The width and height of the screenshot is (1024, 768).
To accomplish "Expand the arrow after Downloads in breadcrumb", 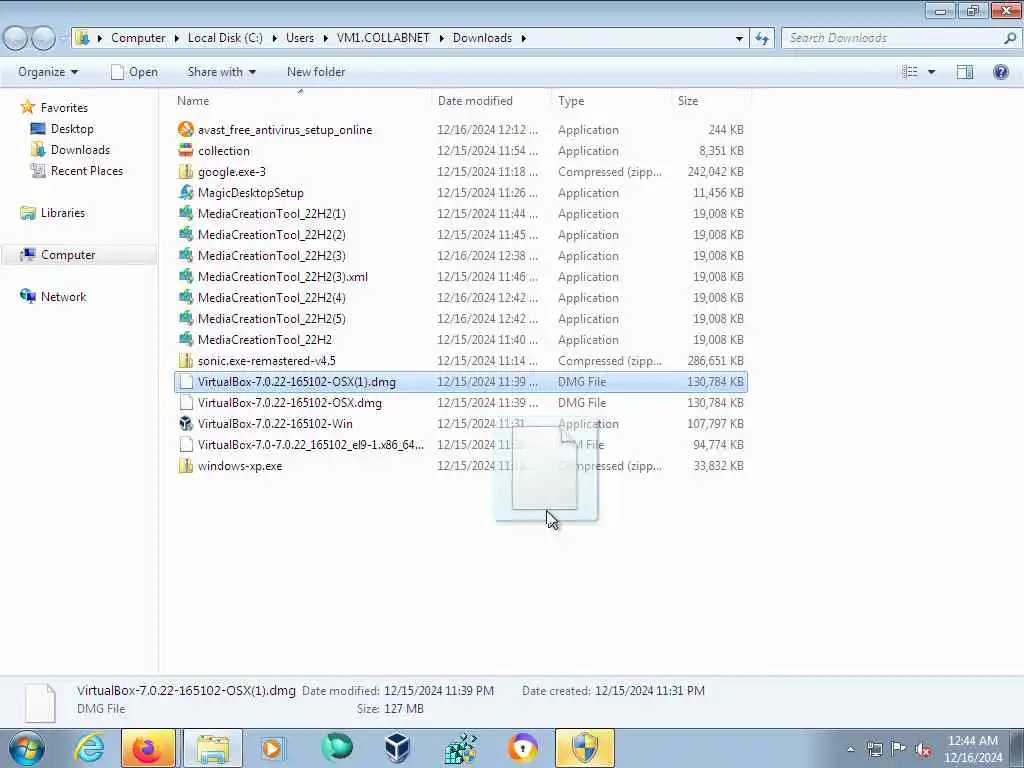I will pos(524,38).
